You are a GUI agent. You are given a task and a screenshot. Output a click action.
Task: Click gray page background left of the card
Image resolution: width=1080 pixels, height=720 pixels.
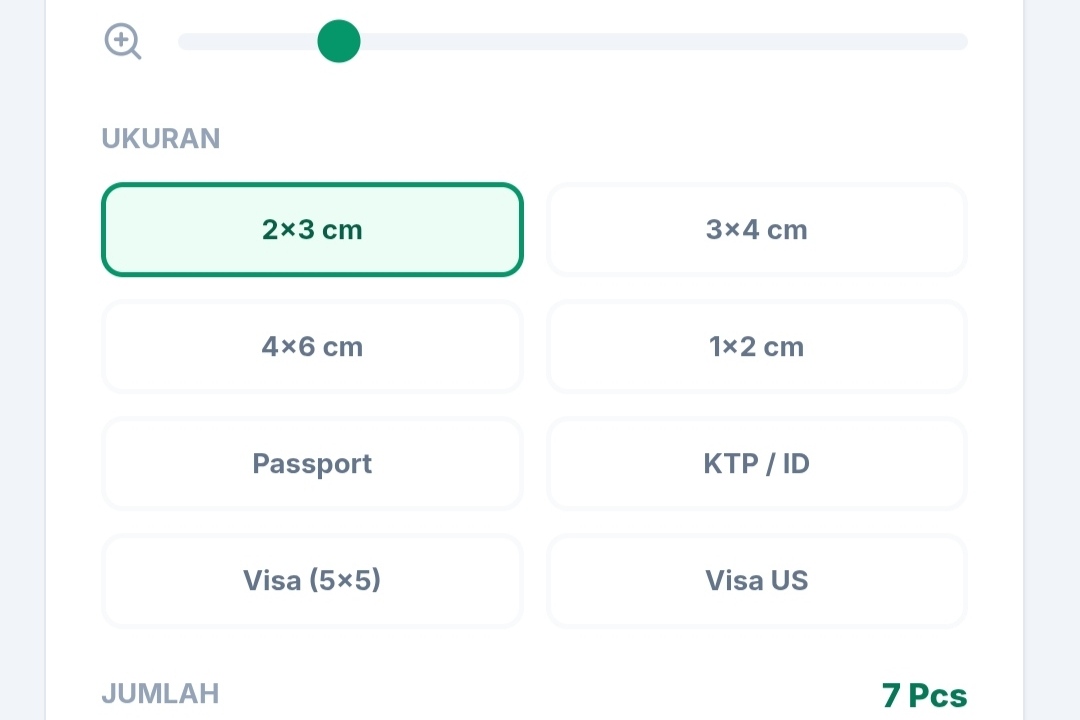point(22,360)
